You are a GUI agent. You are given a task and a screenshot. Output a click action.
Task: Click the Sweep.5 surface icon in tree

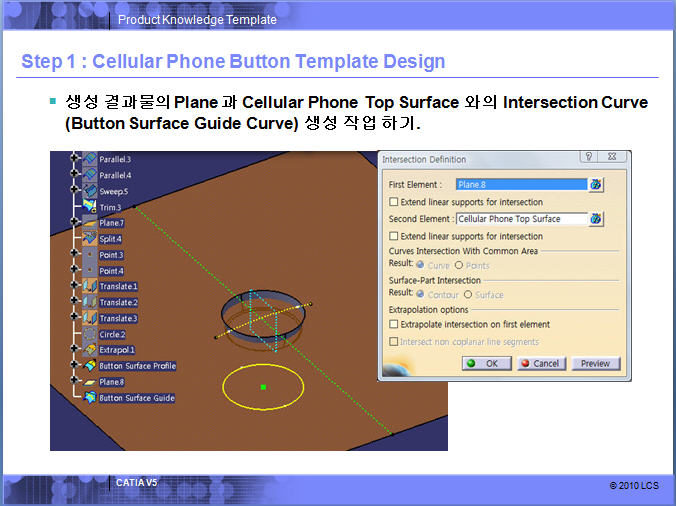(90, 191)
